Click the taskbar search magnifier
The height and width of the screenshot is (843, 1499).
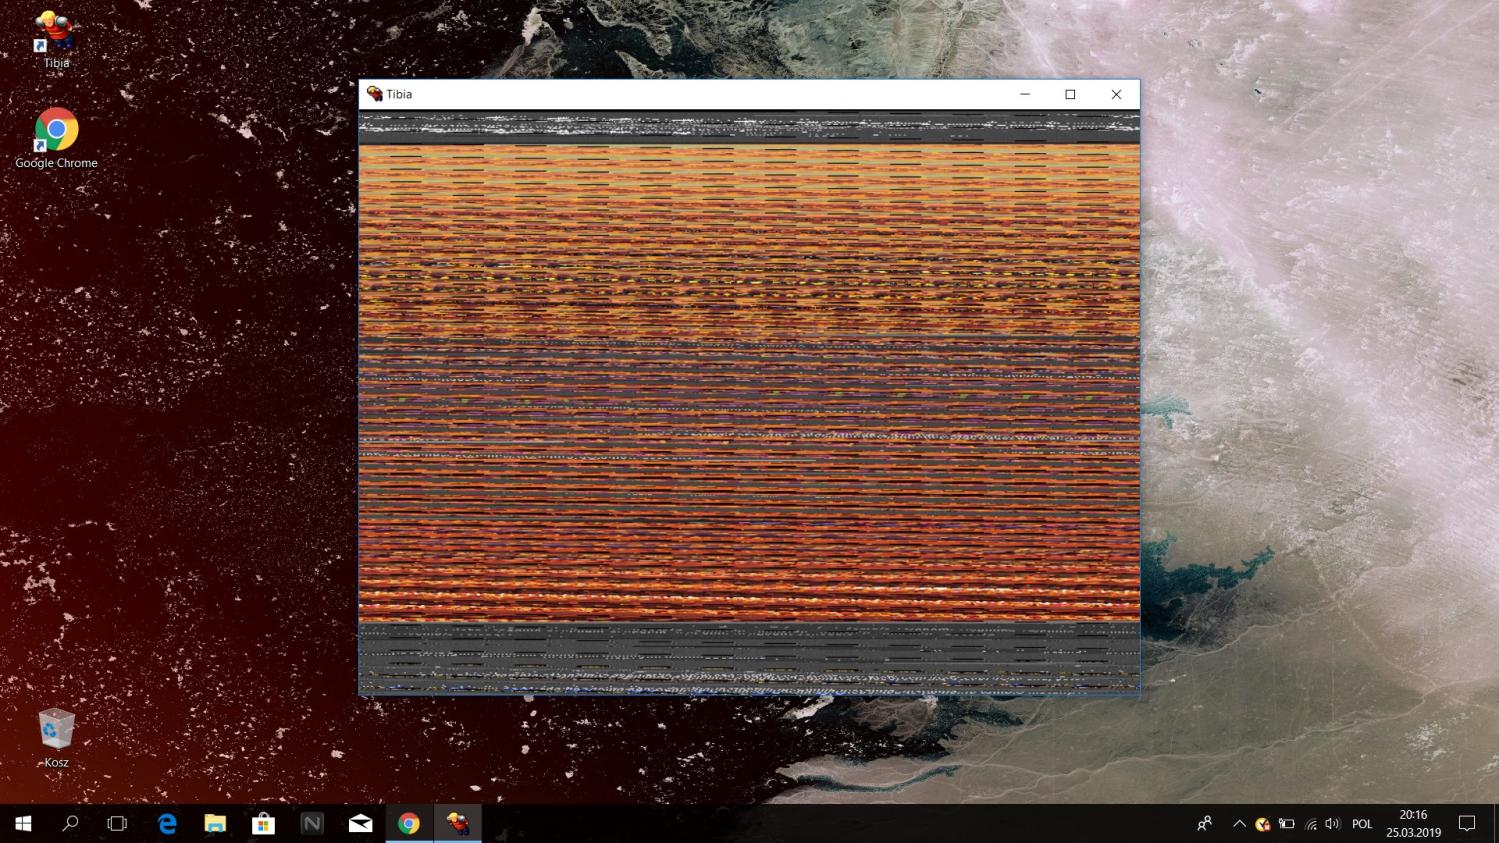[70, 824]
